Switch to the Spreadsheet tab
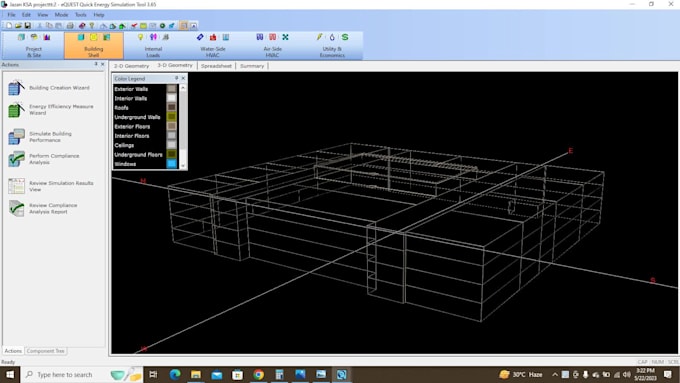Viewport: 680px width, 383px height. (216, 66)
